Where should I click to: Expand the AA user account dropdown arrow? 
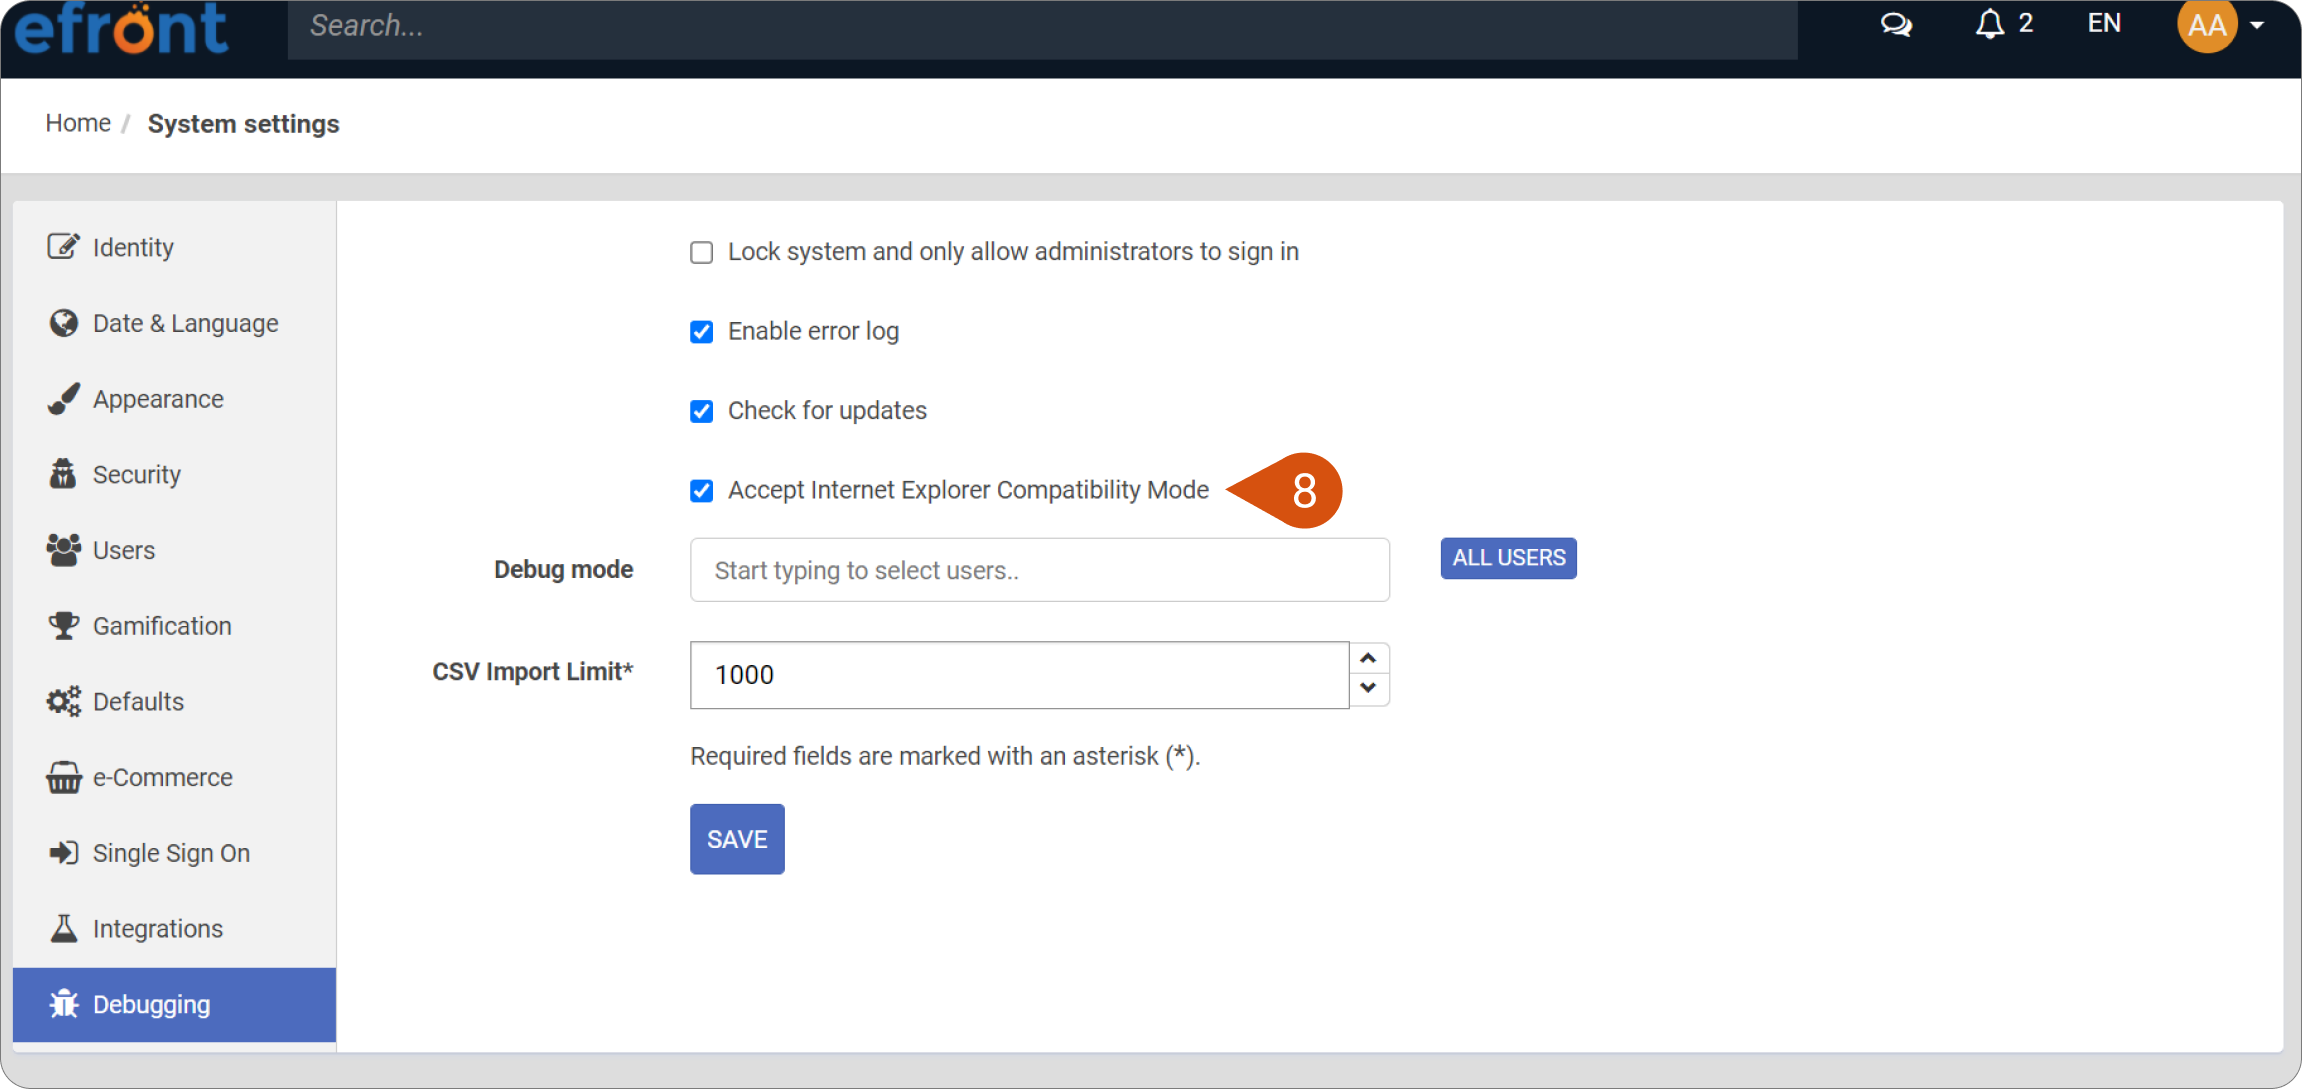(2257, 25)
